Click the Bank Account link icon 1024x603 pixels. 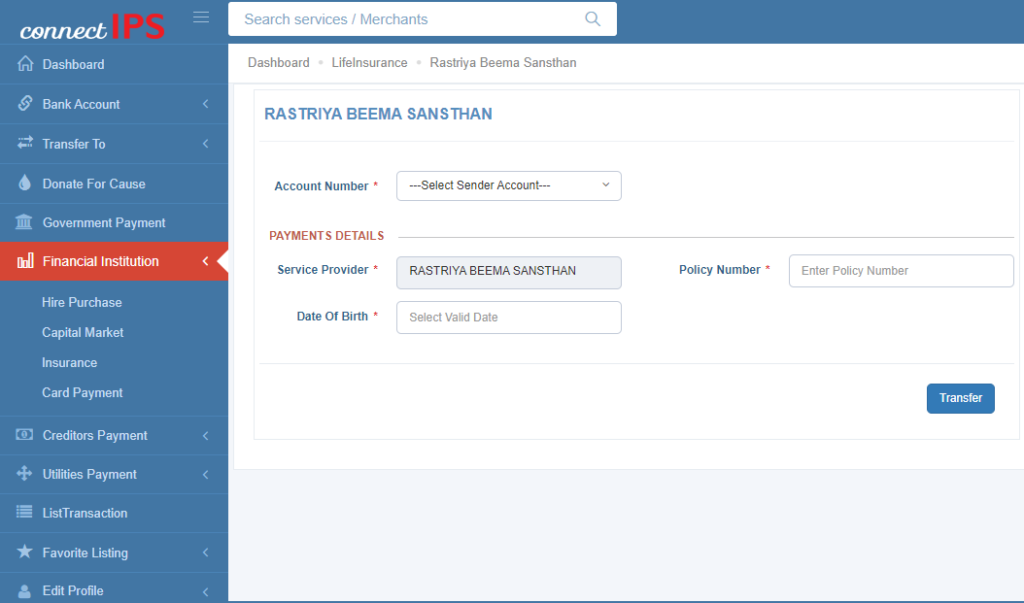(25, 103)
